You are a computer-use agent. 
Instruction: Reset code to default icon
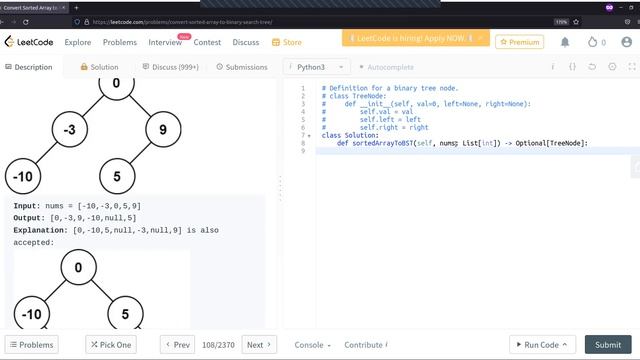point(592,67)
